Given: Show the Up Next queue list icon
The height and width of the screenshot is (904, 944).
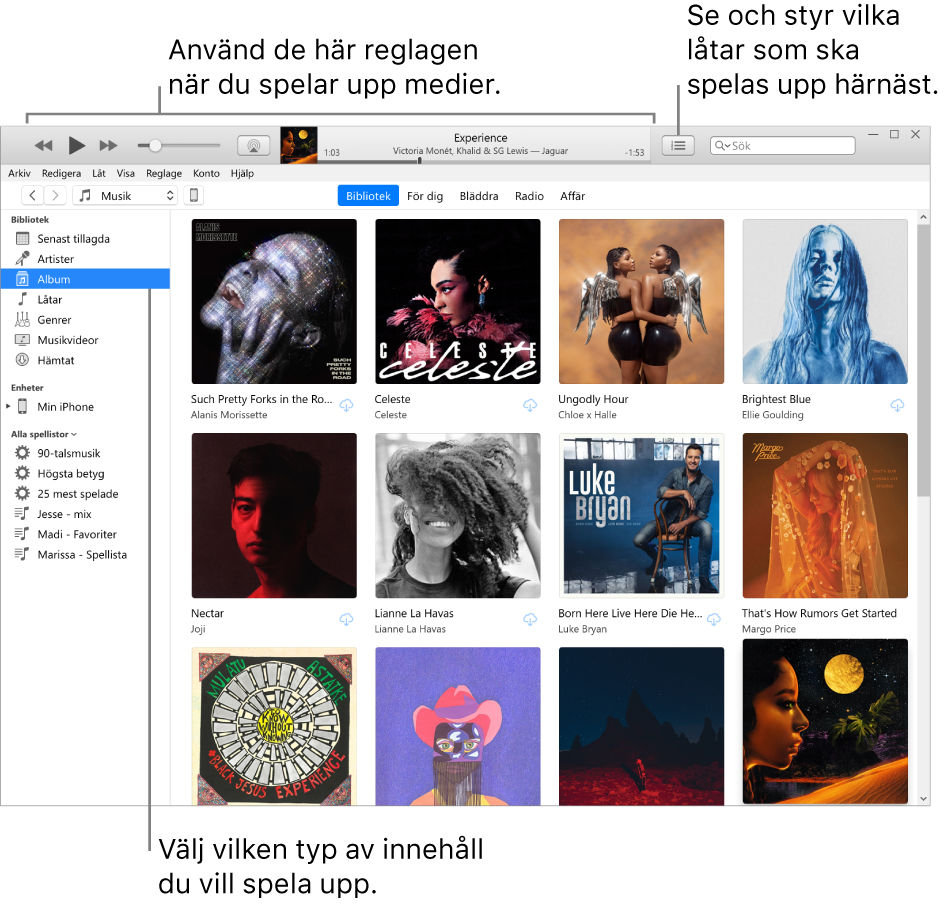Looking at the screenshot, I should pyautogui.click(x=678, y=145).
